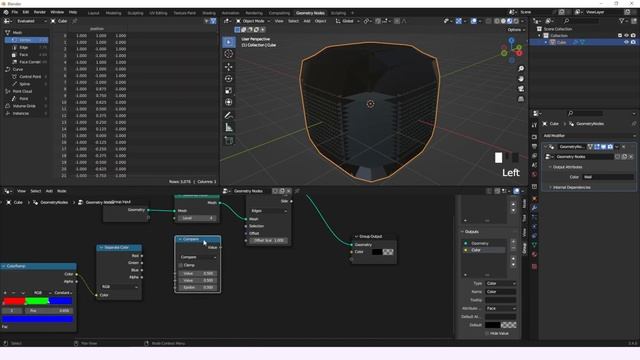Image resolution: width=640 pixels, height=360 pixels.
Task: Add a color stop in ColorRamp
Action: tap(5, 293)
